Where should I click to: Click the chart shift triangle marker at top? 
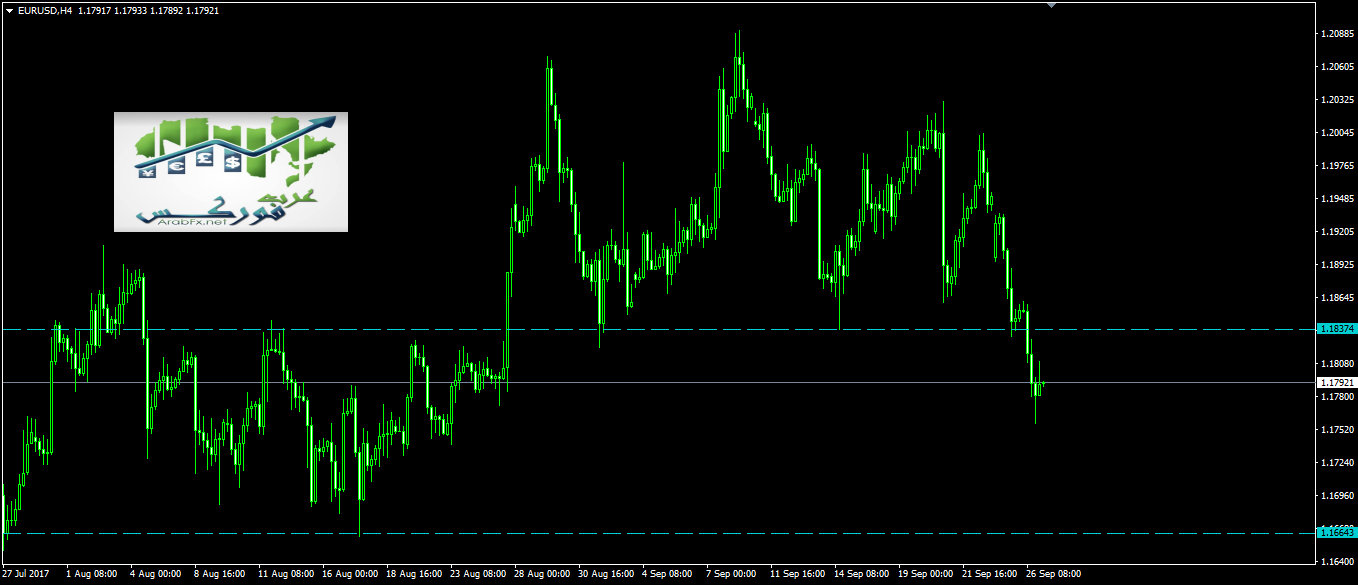click(1050, 5)
